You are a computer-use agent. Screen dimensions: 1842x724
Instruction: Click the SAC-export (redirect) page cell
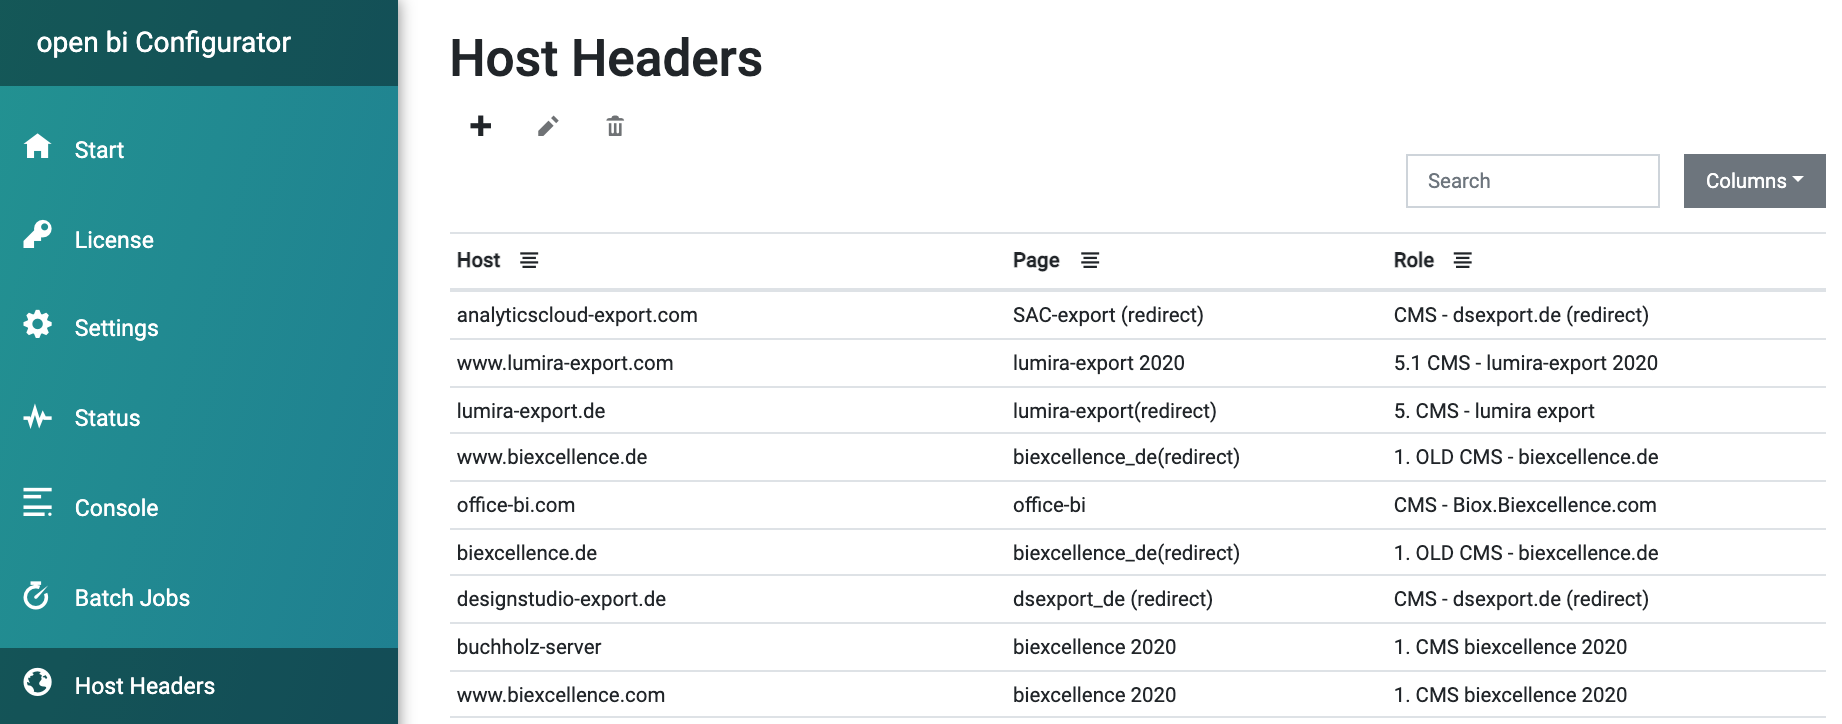point(1108,315)
